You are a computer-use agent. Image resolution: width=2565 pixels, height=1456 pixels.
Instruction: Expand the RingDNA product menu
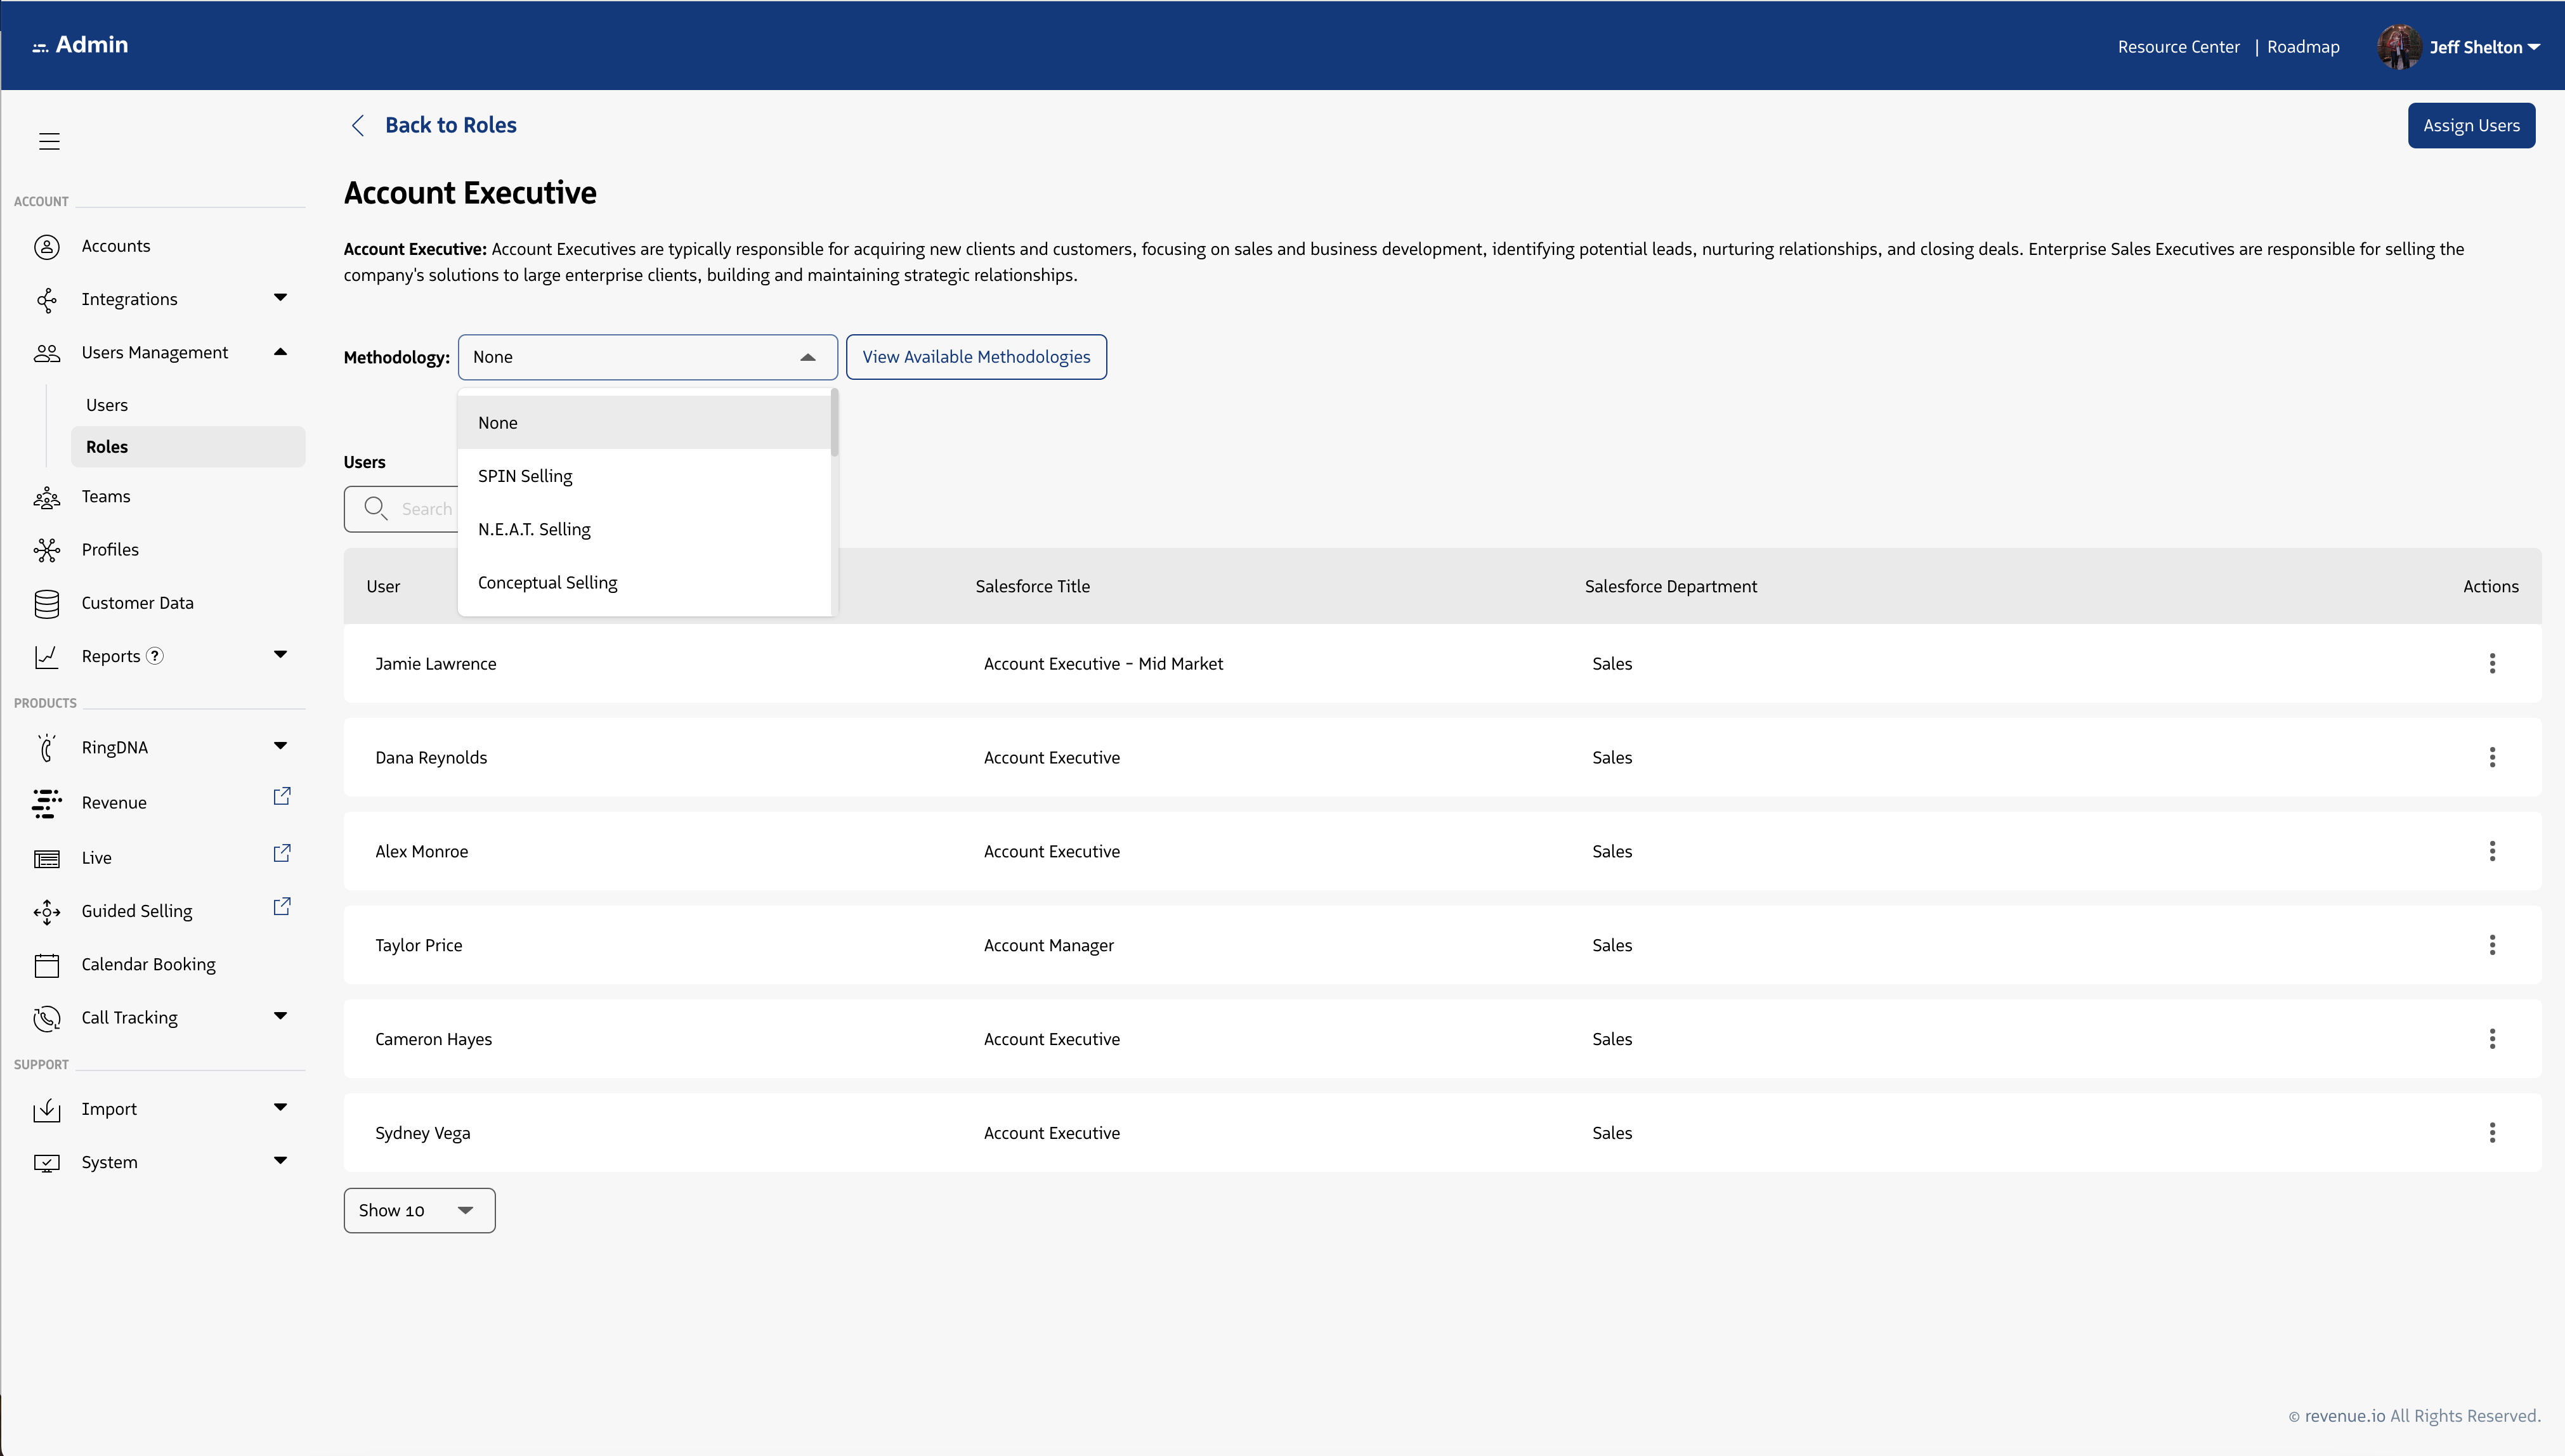tap(280, 746)
